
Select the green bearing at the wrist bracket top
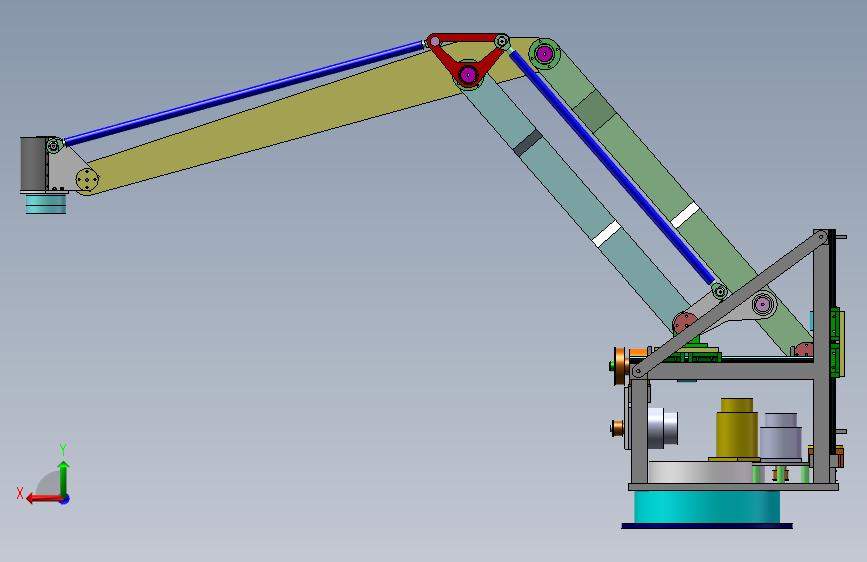(54, 146)
